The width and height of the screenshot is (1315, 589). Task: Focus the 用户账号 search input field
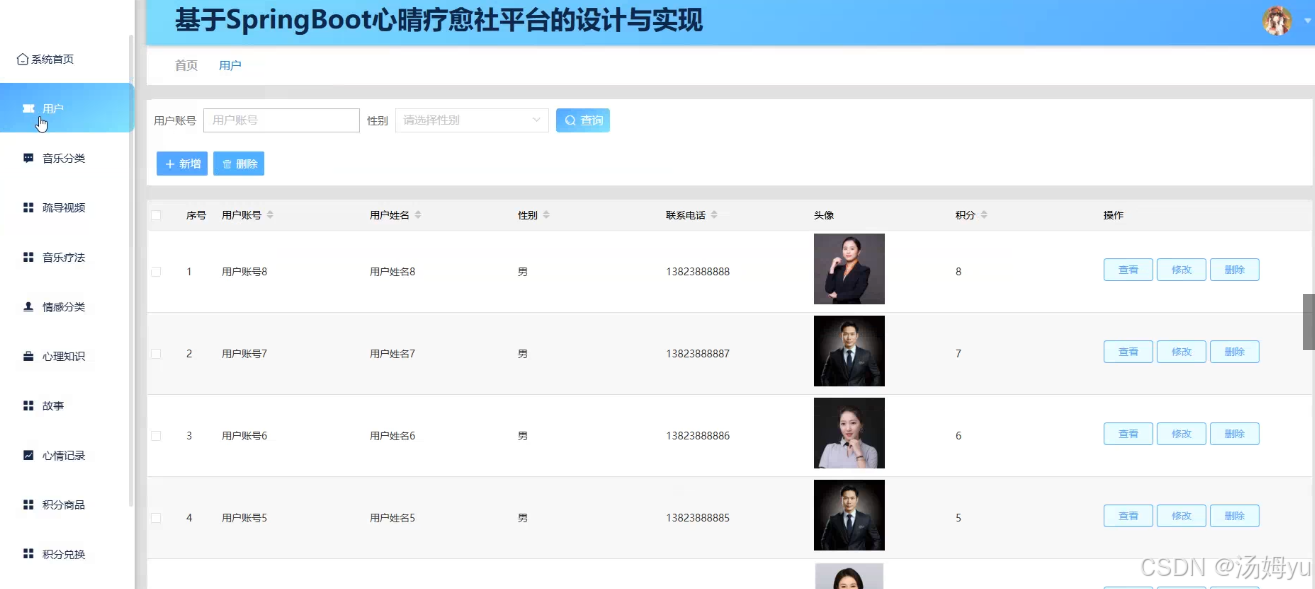[x=281, y=120]
